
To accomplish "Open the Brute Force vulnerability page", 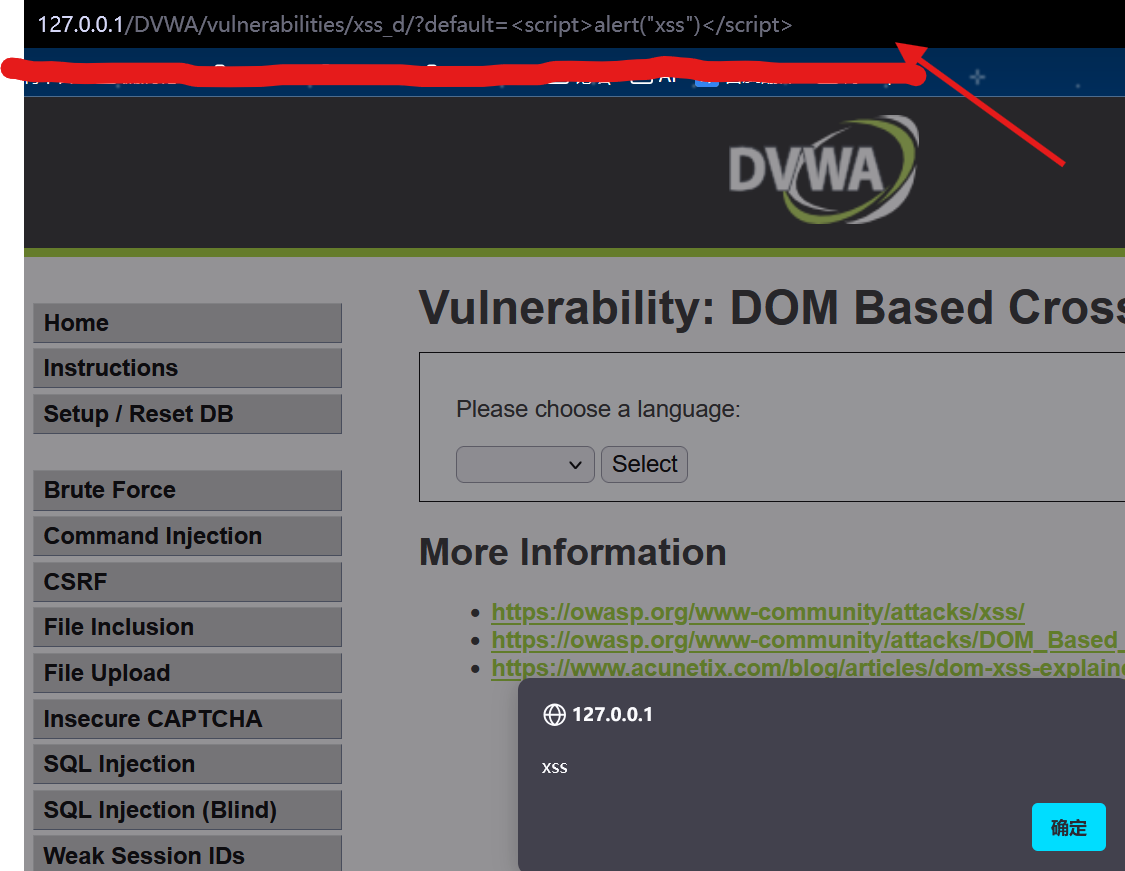I will (x=187, y=490).
